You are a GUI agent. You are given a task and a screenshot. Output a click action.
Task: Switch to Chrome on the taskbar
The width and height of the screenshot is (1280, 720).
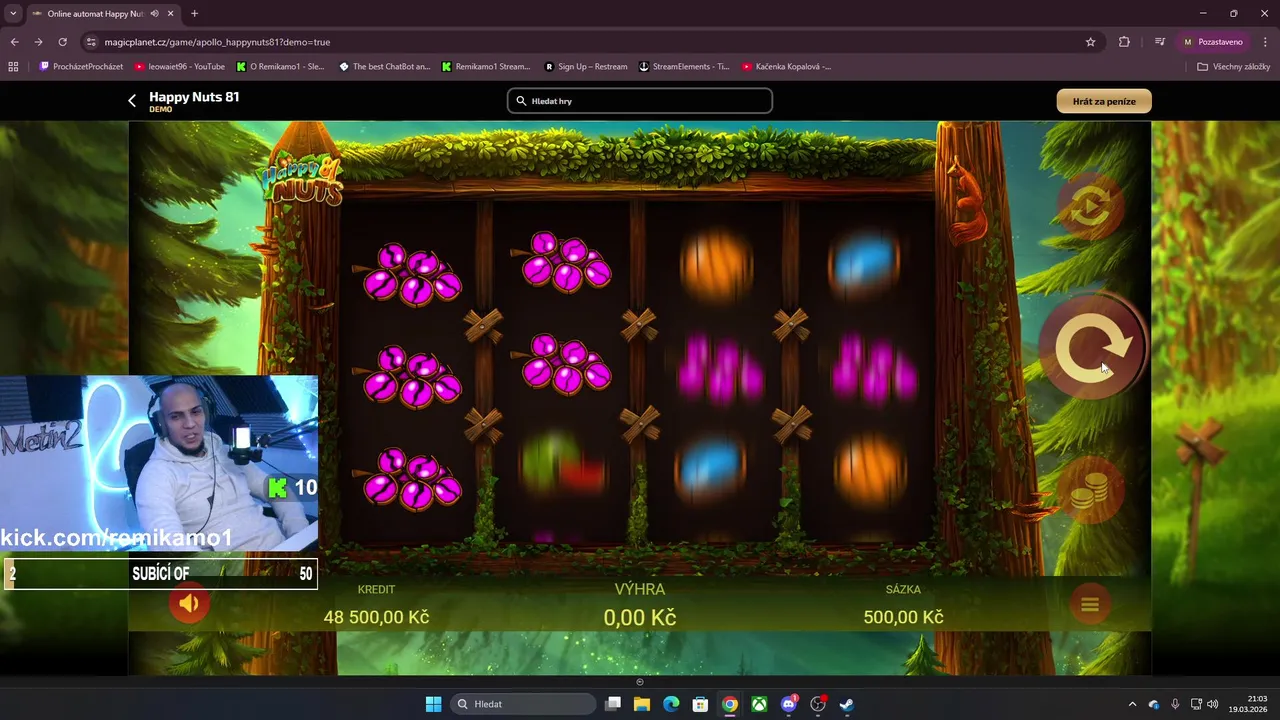(x=730, y=704)
